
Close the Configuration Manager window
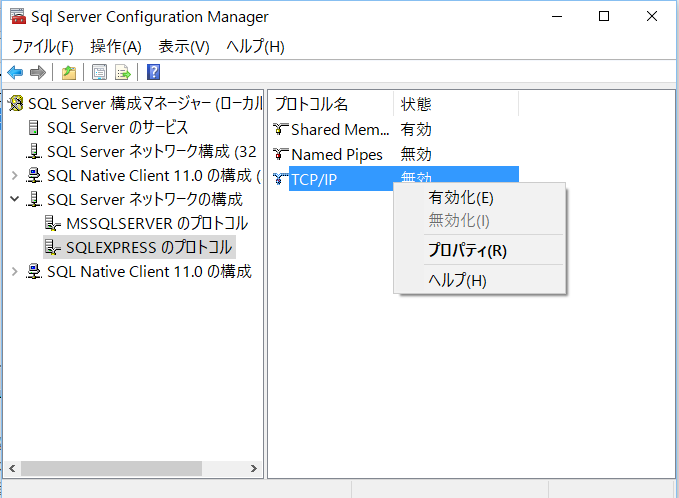[651, 16]
